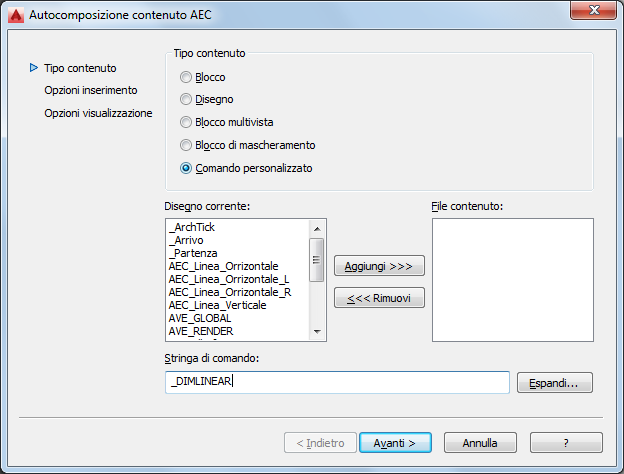Click Aggiungi >>> button
This screenshot has height=474, width=624.
(x=379, y=266)
